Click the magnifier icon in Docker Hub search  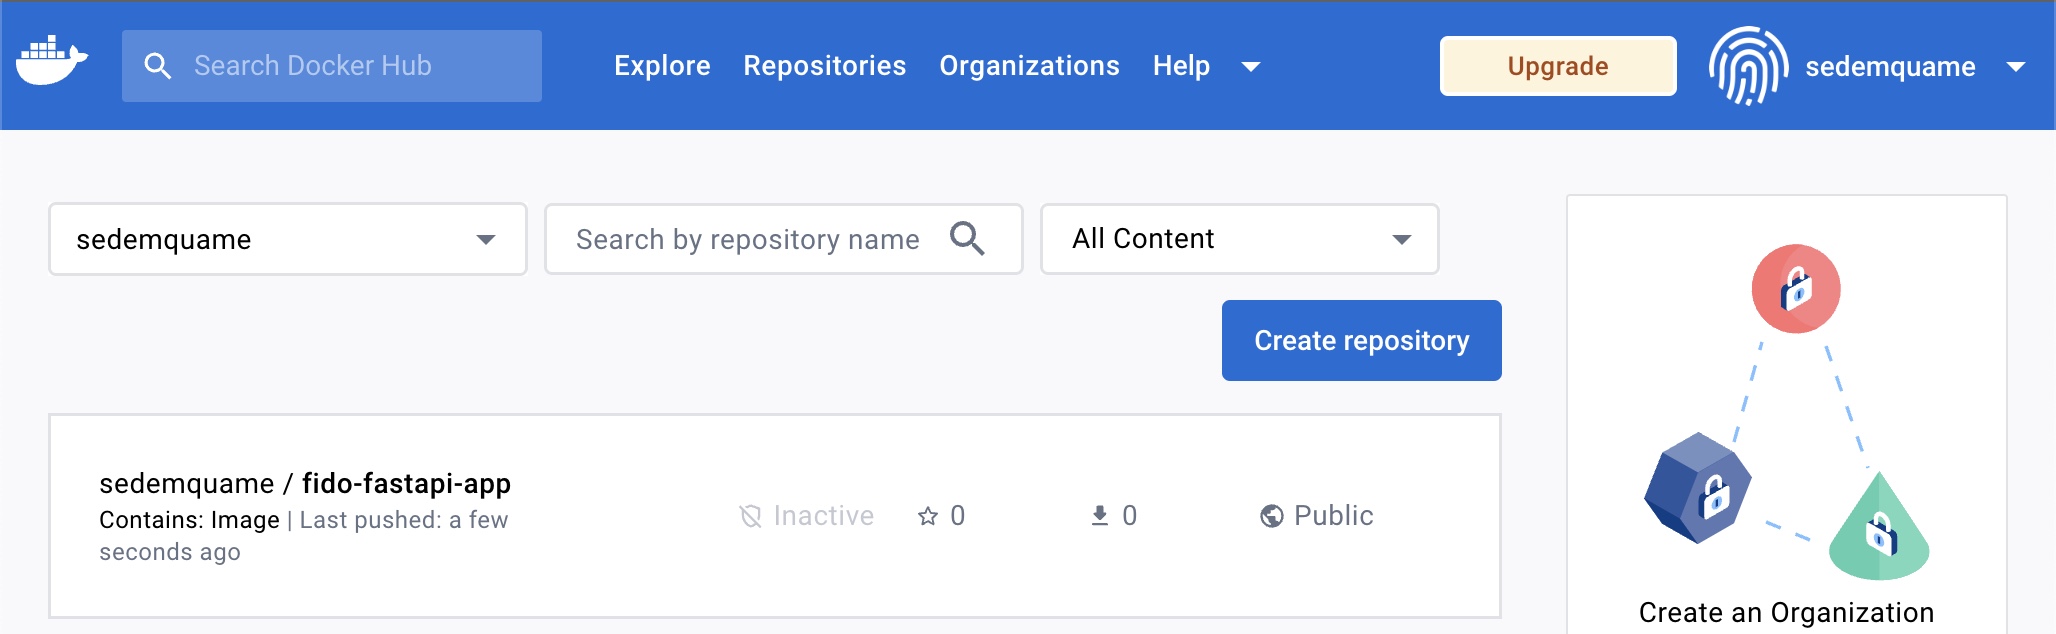tap(157, 66)
